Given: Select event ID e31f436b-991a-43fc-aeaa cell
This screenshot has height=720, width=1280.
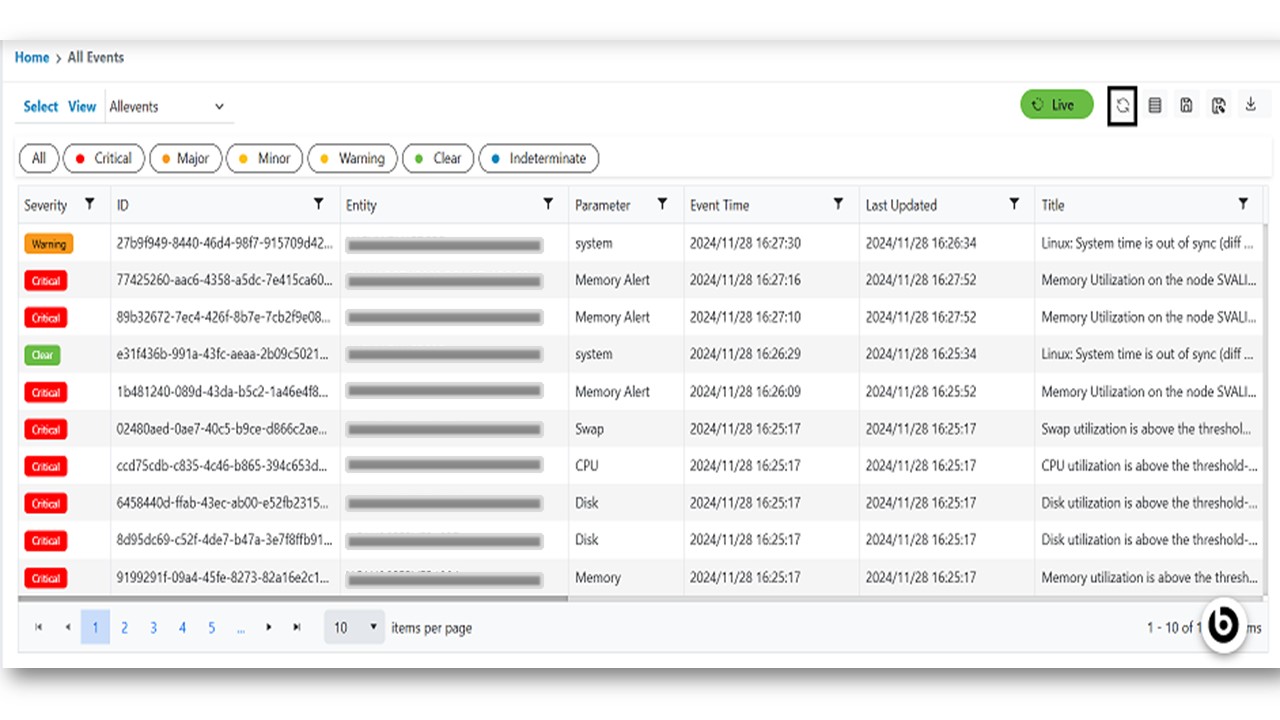Looking at the screenshot, I should coord(225,355).
